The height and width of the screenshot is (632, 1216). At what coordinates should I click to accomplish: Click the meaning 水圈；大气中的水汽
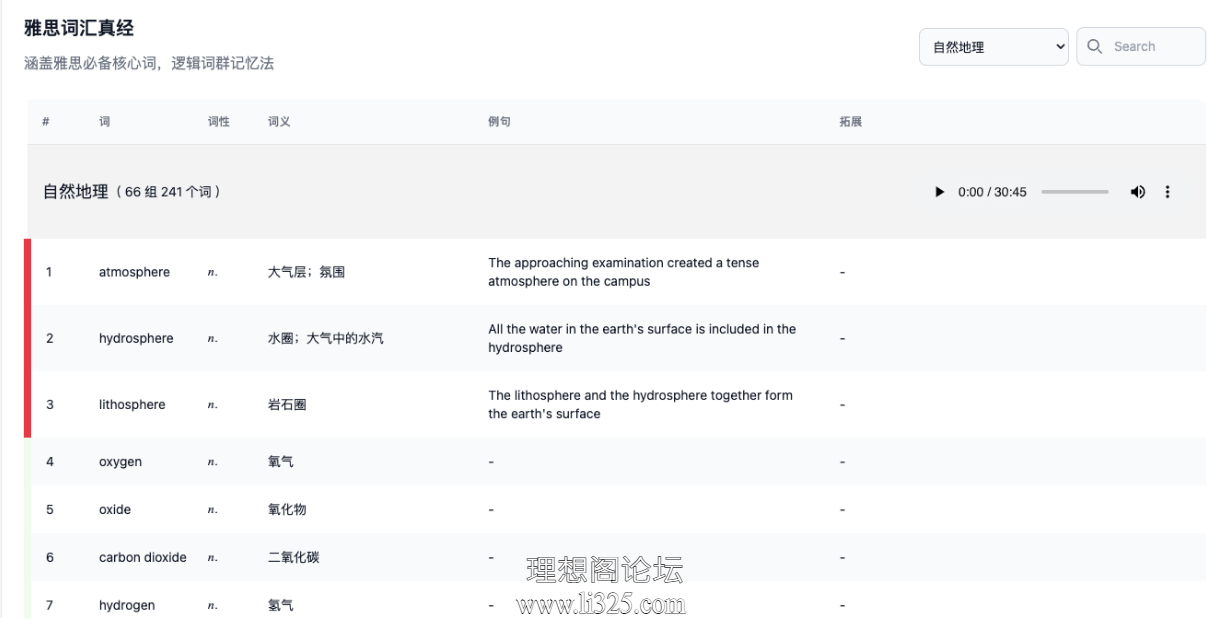coord(325,338)
